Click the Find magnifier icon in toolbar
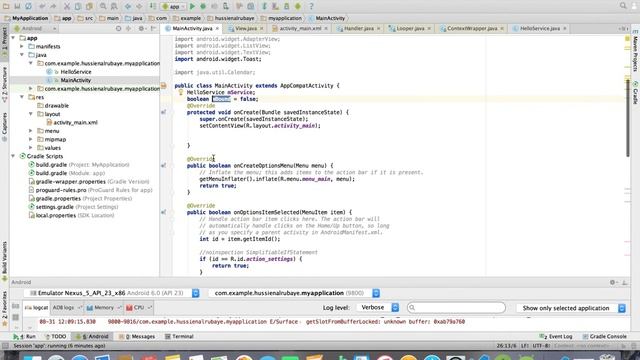640x360 pixels. pos(103,6)
